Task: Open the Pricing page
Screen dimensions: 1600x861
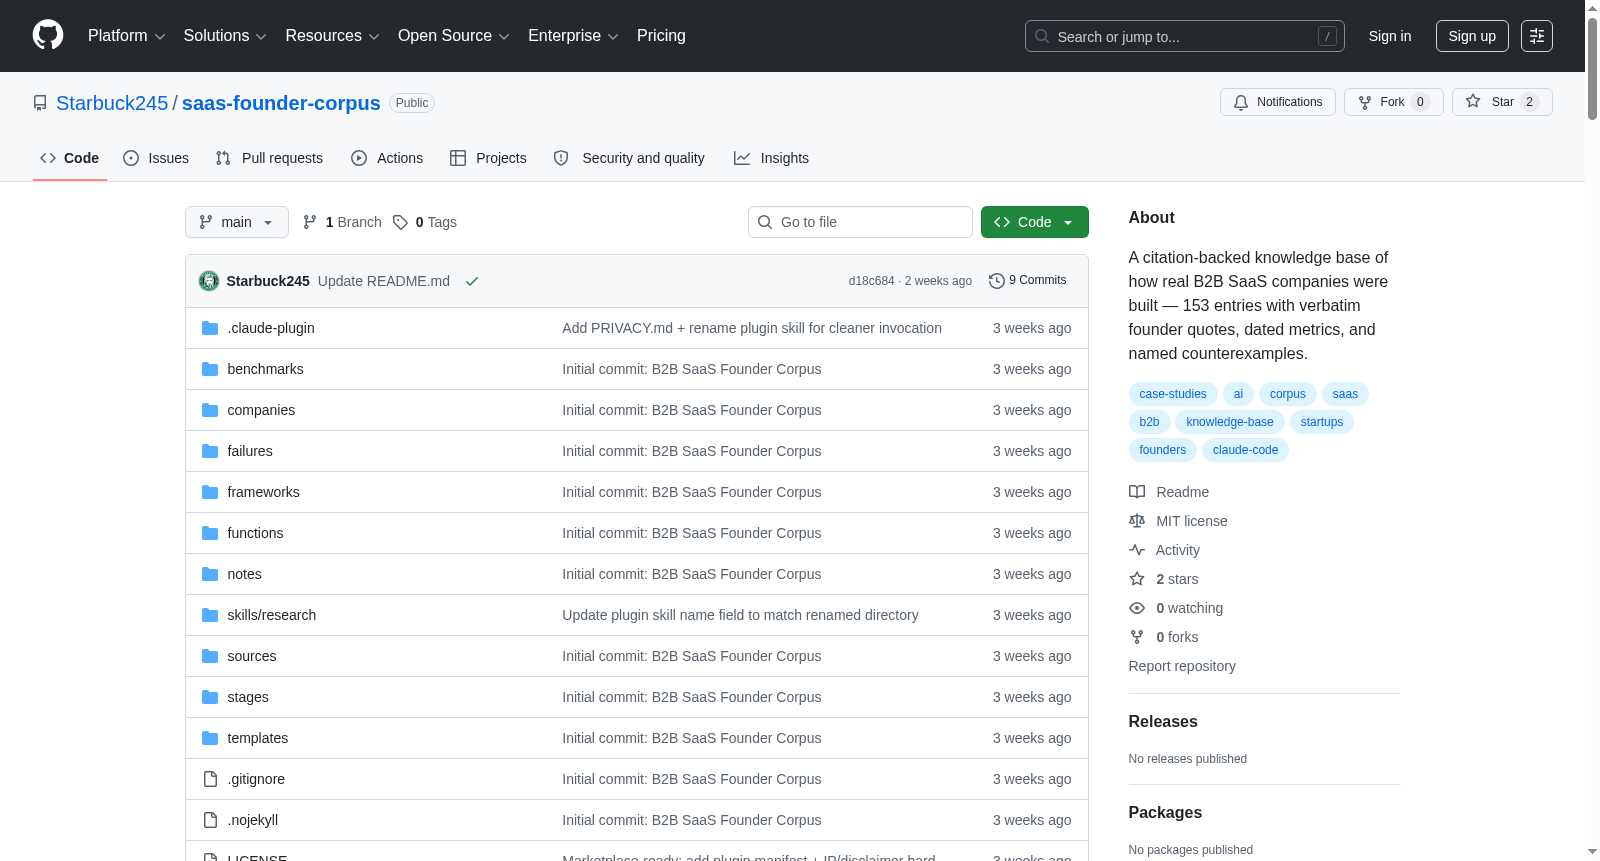Action: pos(661,36)
